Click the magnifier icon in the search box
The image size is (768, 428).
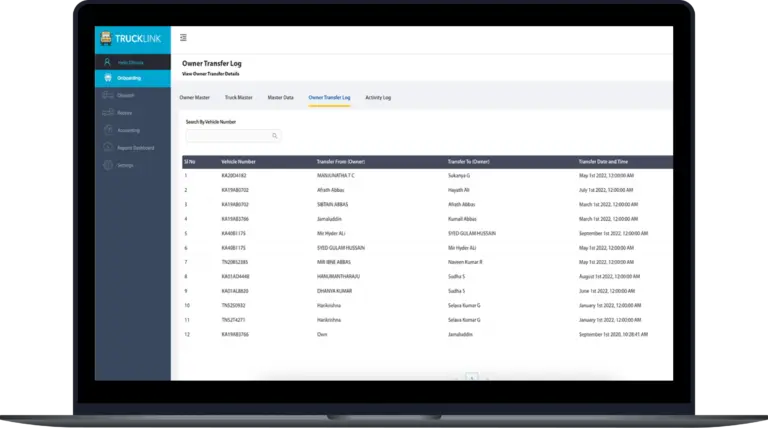click(274, 135)
